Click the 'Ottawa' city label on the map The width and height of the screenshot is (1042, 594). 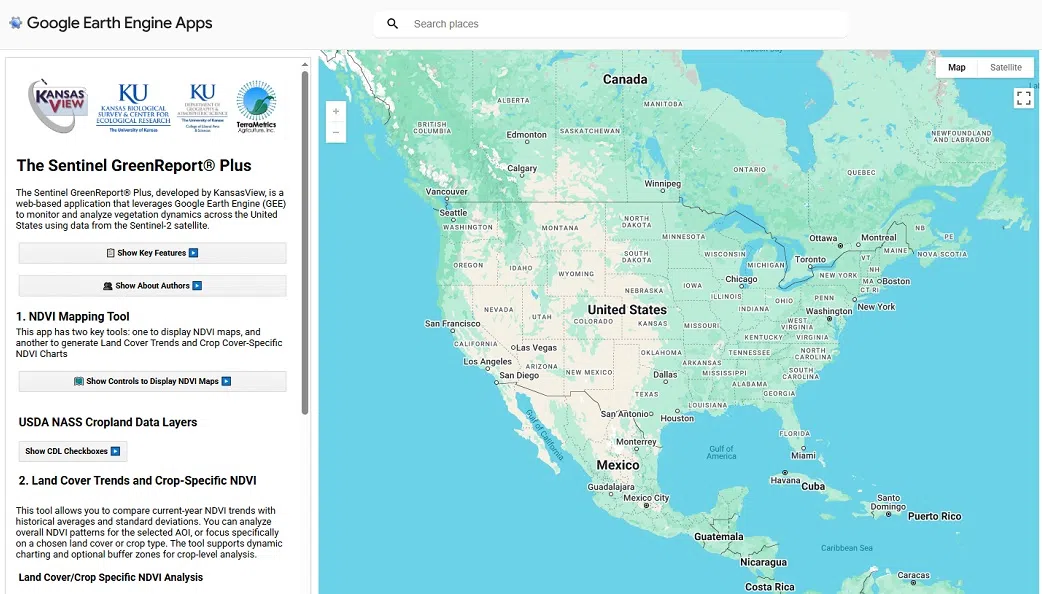coord(823,239)
